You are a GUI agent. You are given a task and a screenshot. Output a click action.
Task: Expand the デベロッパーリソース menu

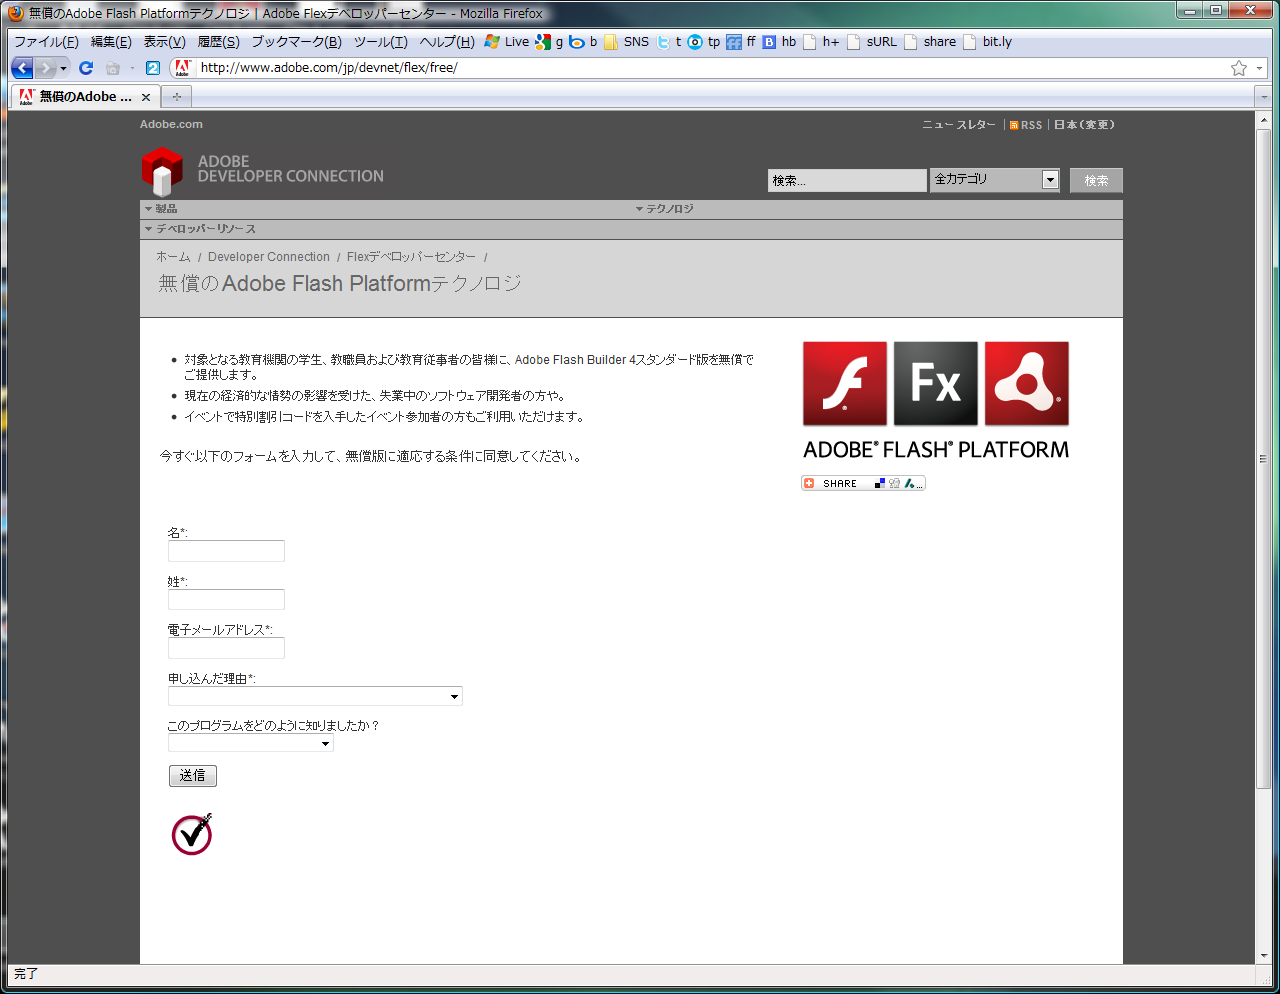click(x=200, y=229)
